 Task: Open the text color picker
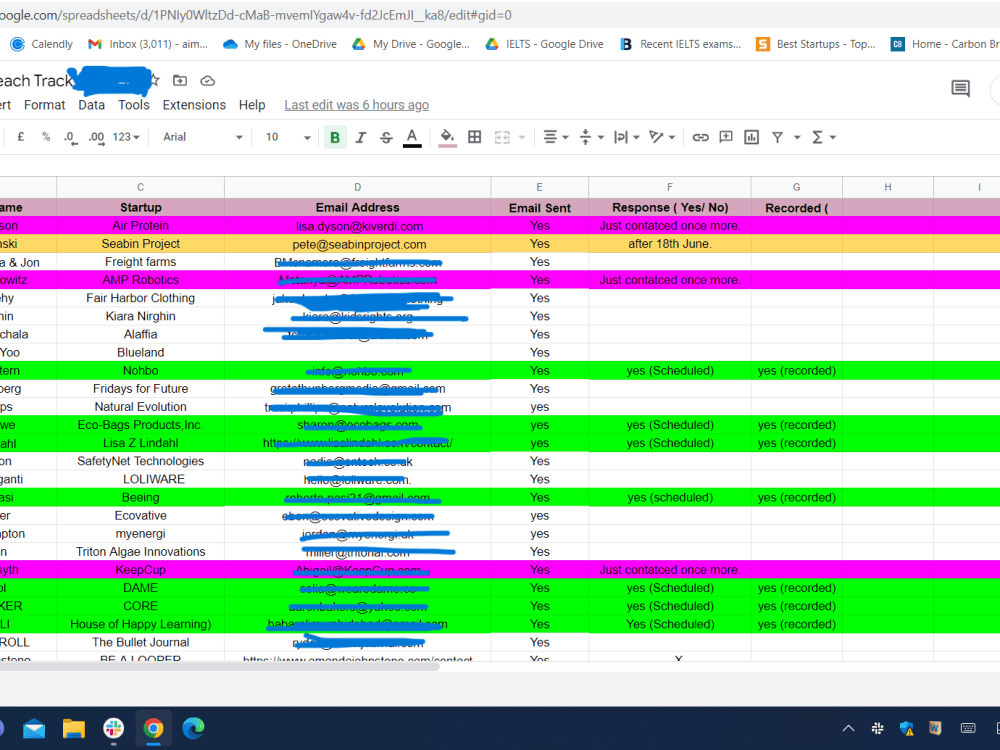pos(412,137)
